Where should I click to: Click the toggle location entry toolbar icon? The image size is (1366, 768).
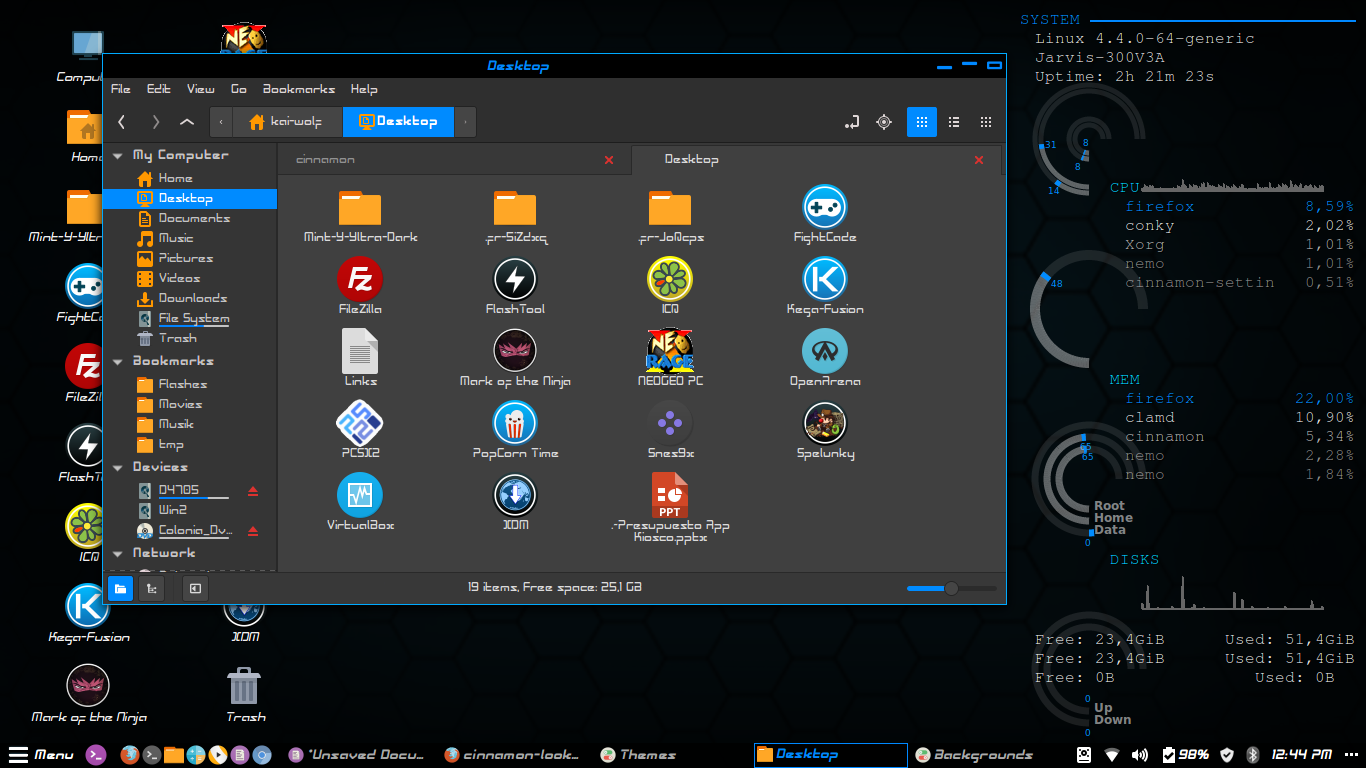[x=852, y=122]
